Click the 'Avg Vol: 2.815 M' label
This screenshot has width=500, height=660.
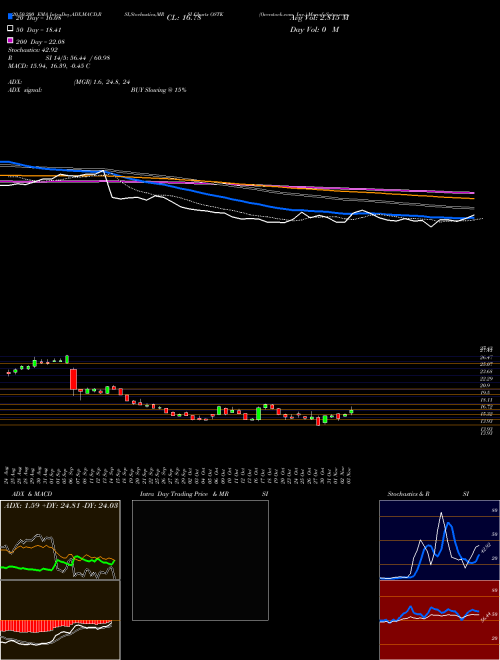tap(320, 18)
